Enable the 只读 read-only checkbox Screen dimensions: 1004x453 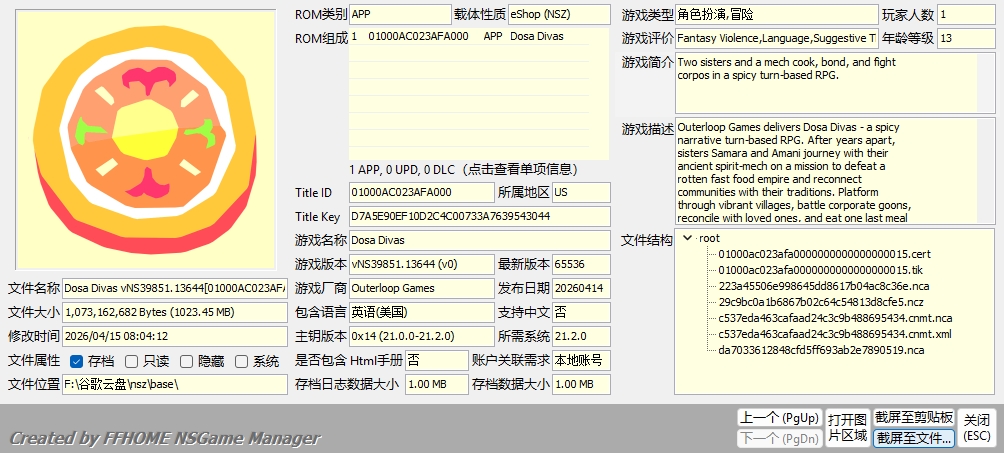point(133,361)
